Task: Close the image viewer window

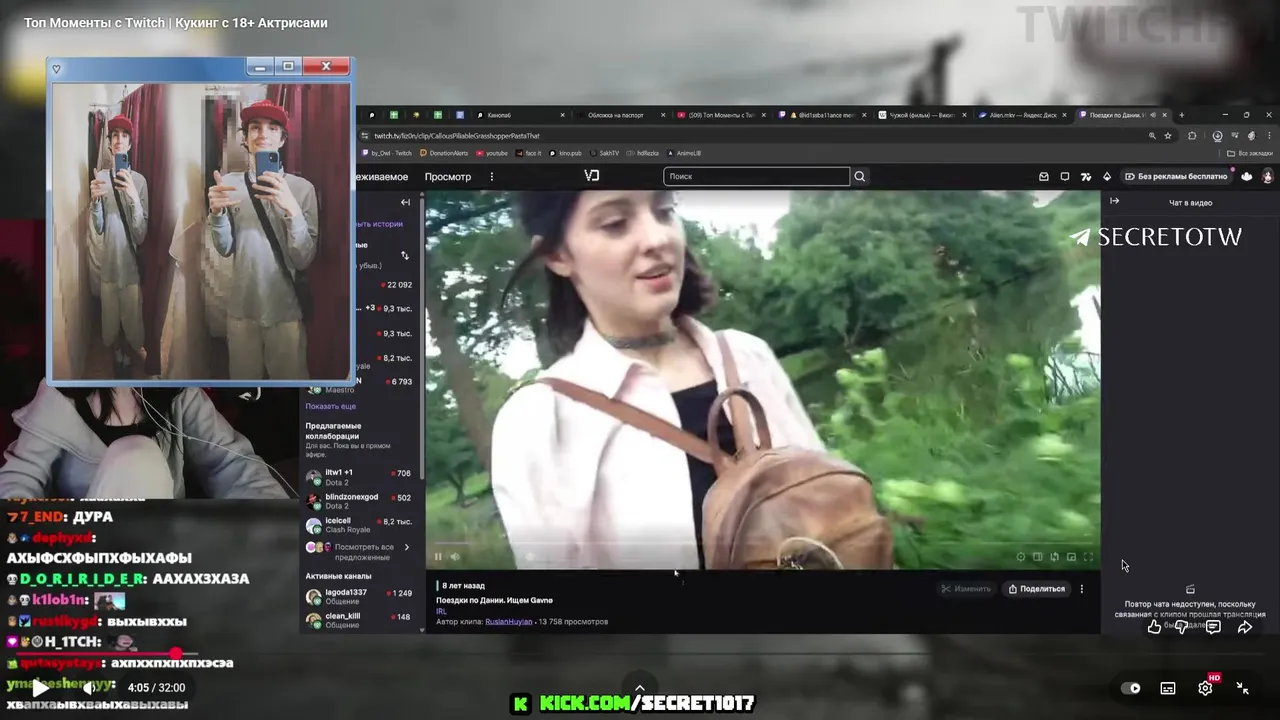Action: tap(326, 66)
